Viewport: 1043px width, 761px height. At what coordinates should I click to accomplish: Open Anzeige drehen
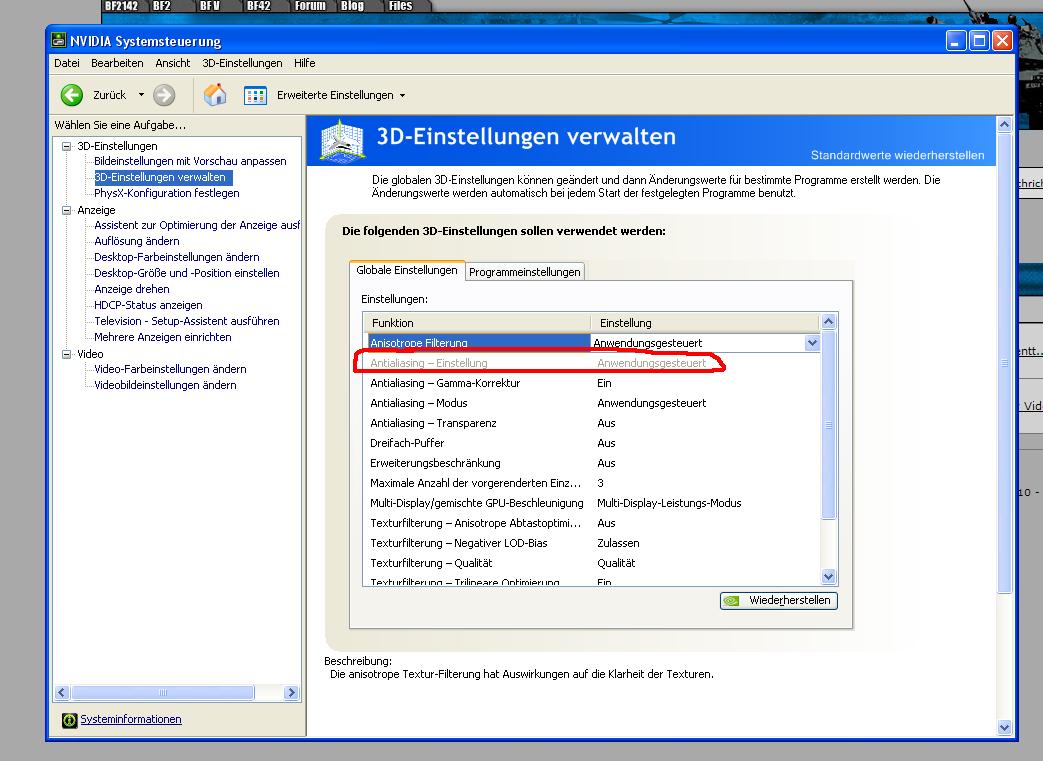click(132, 289)
